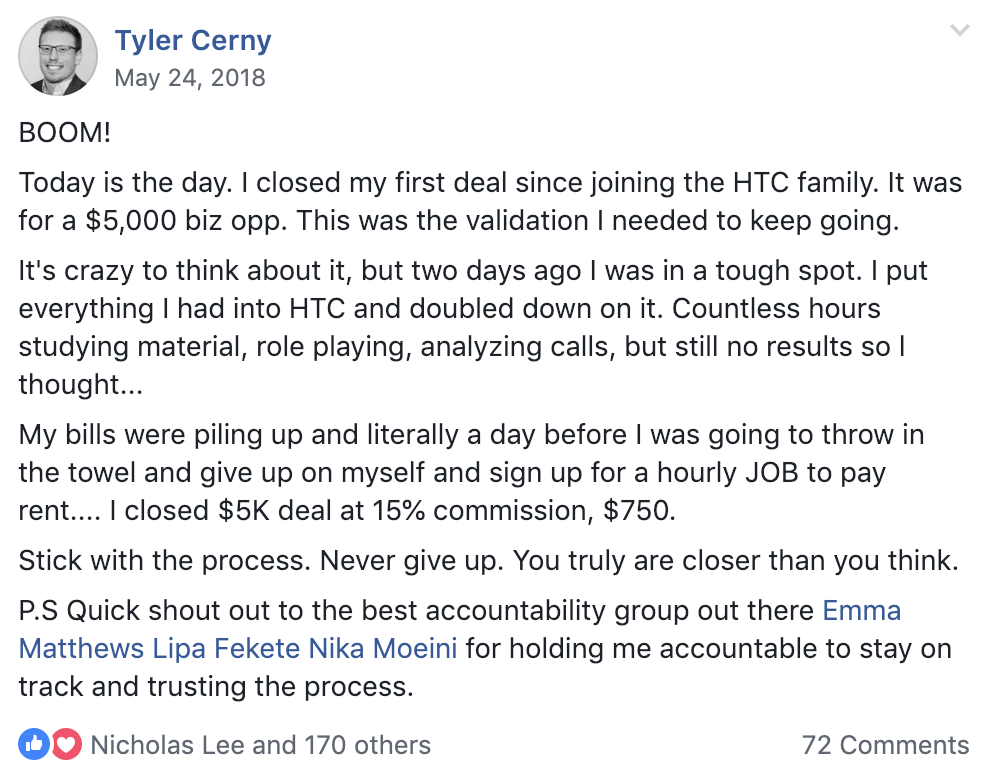Click the blue Like reaction icon
The height and width of the screenshot is (782, 992).
[34, 744]
